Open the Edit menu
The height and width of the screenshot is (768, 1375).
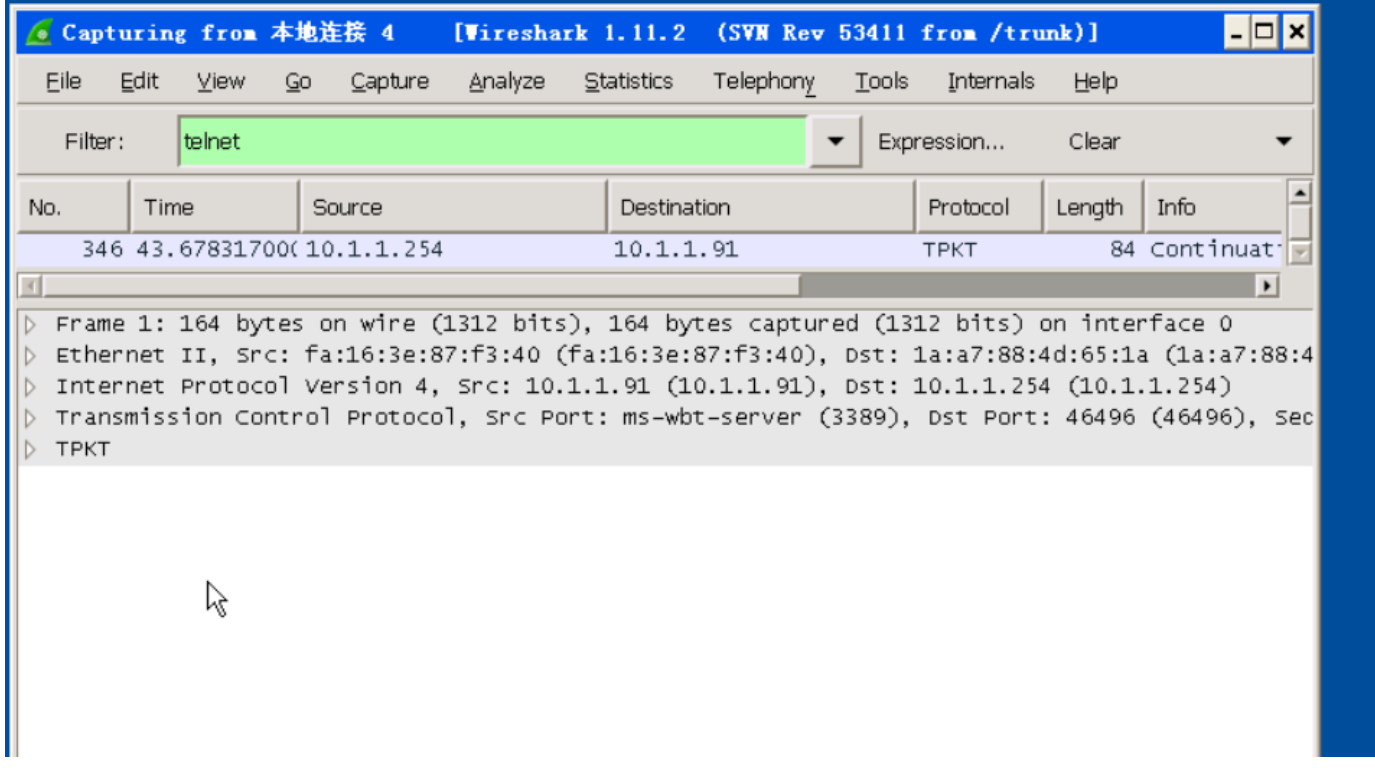(139, 82)
